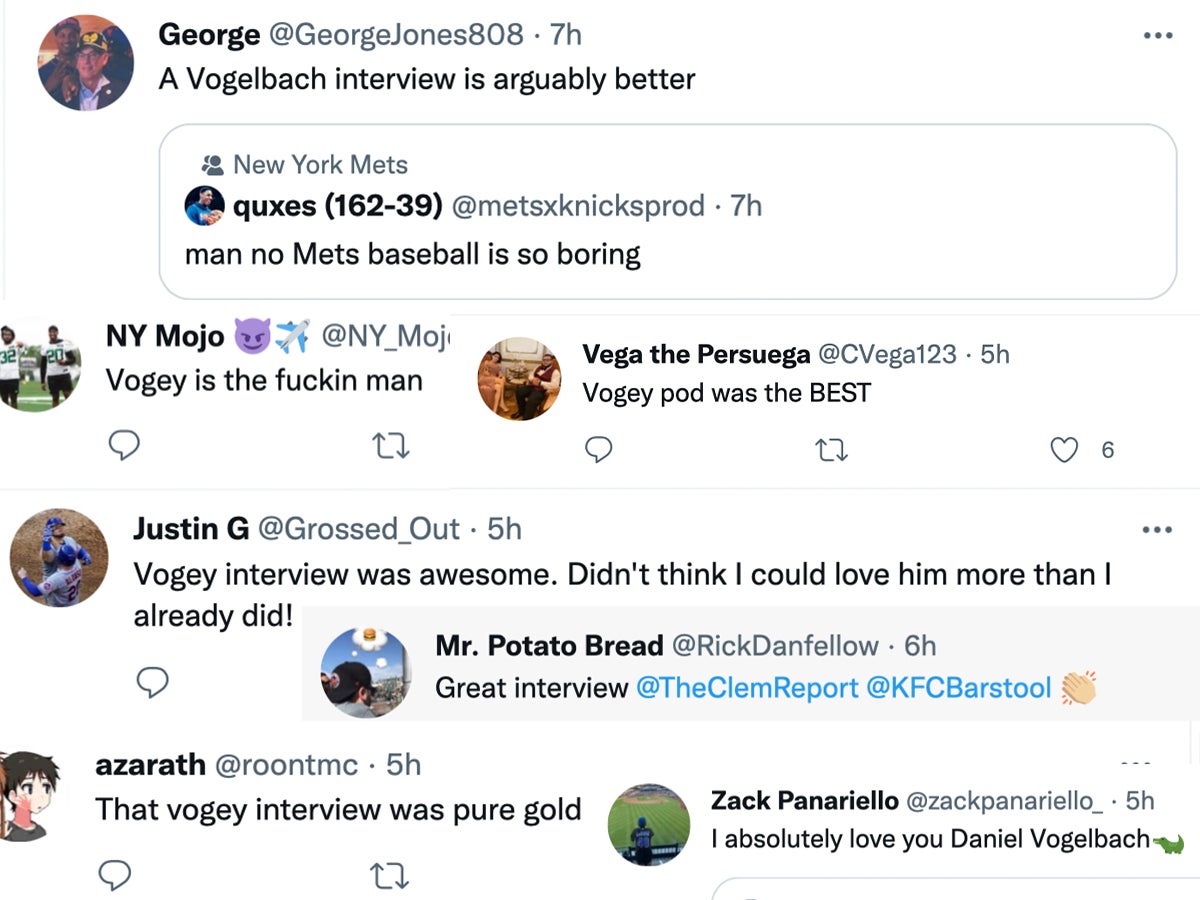
Task: Like Vega the Persuega's tweet
Action: (1064, 451)
